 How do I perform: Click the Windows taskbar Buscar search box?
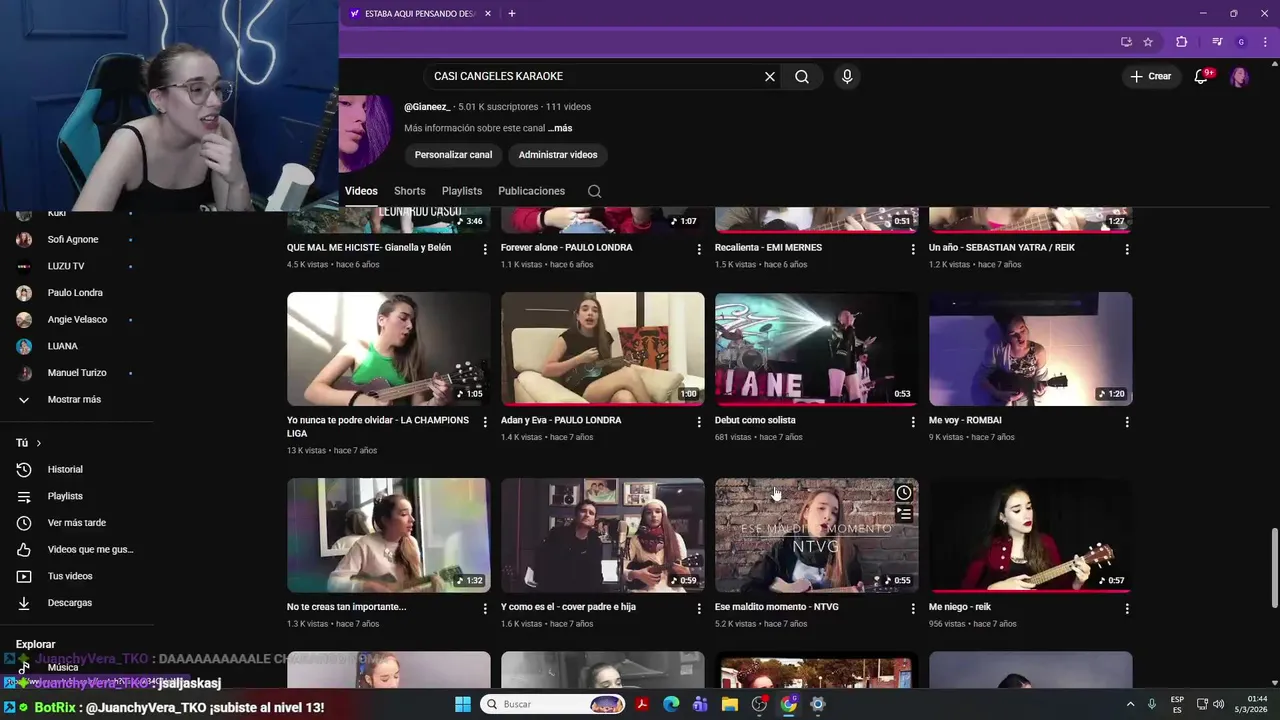[x=554, y=704]
